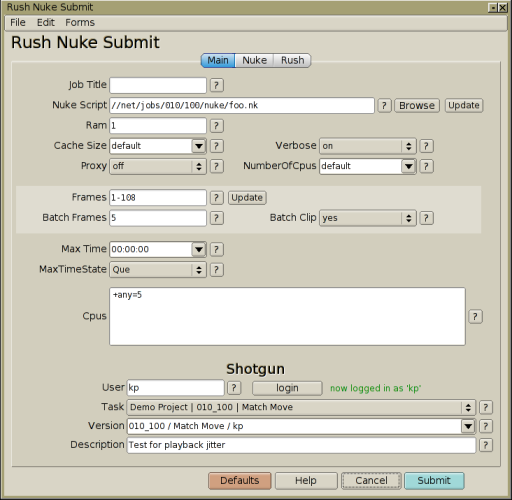Switch to the Nuke tab
This screenshot has width=512, height=500.
point(255,61)
